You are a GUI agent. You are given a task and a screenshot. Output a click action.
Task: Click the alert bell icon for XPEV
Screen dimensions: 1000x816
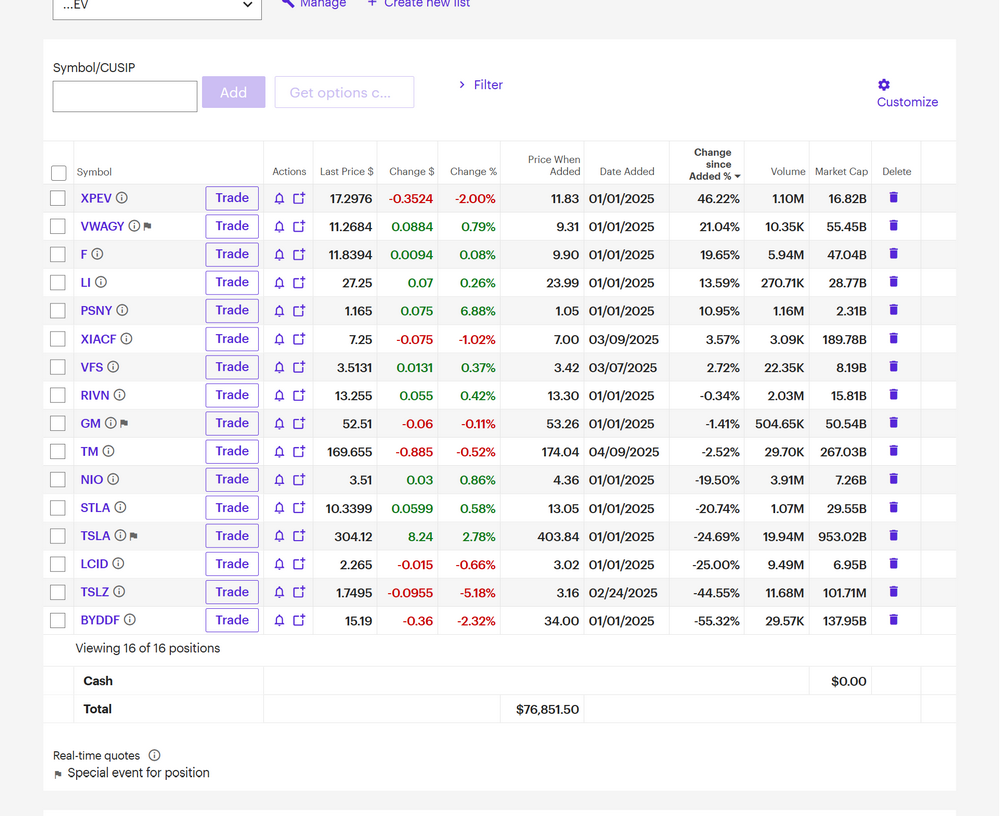coord(279,199)
